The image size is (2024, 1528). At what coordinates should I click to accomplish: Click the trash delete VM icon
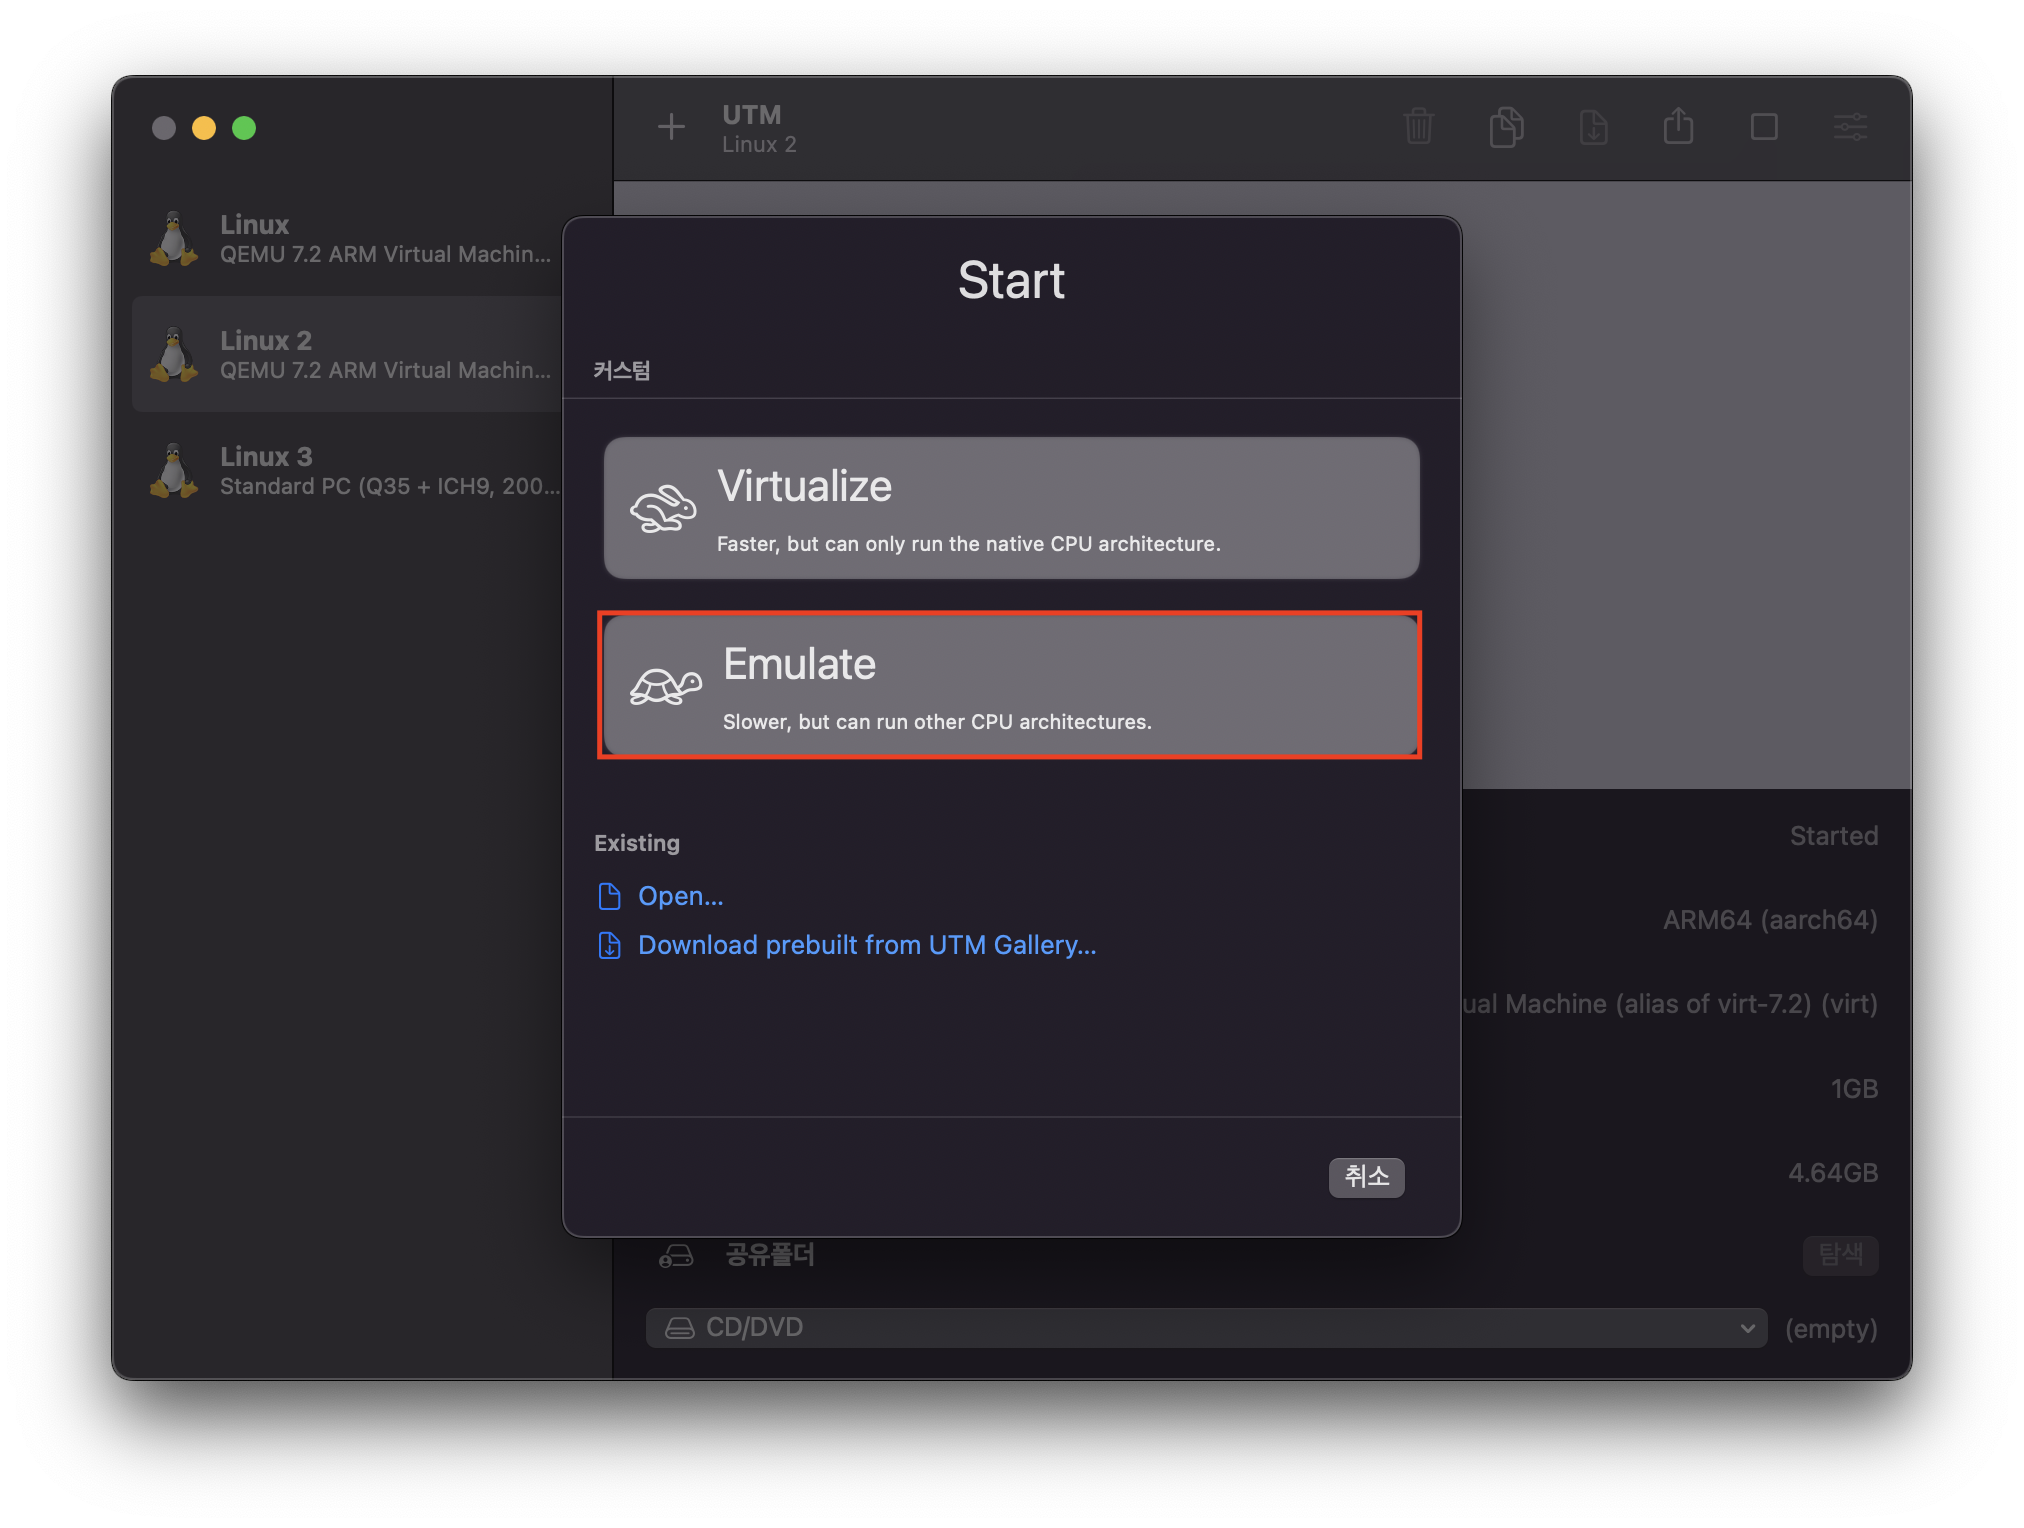point(1418,127)
